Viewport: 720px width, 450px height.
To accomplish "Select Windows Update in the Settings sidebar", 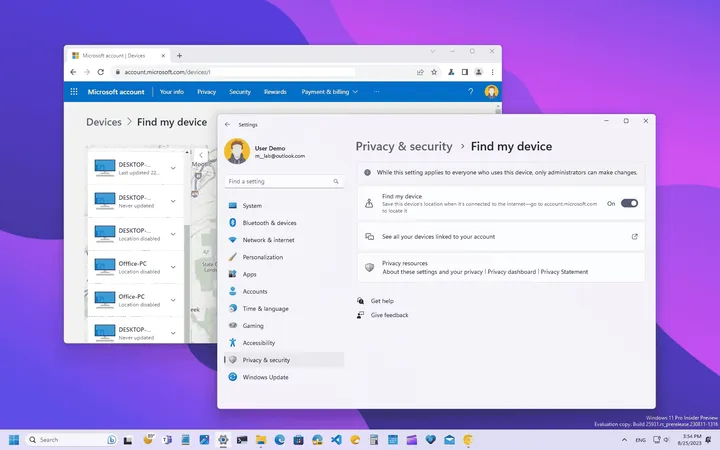I will [x=265, y=377].
